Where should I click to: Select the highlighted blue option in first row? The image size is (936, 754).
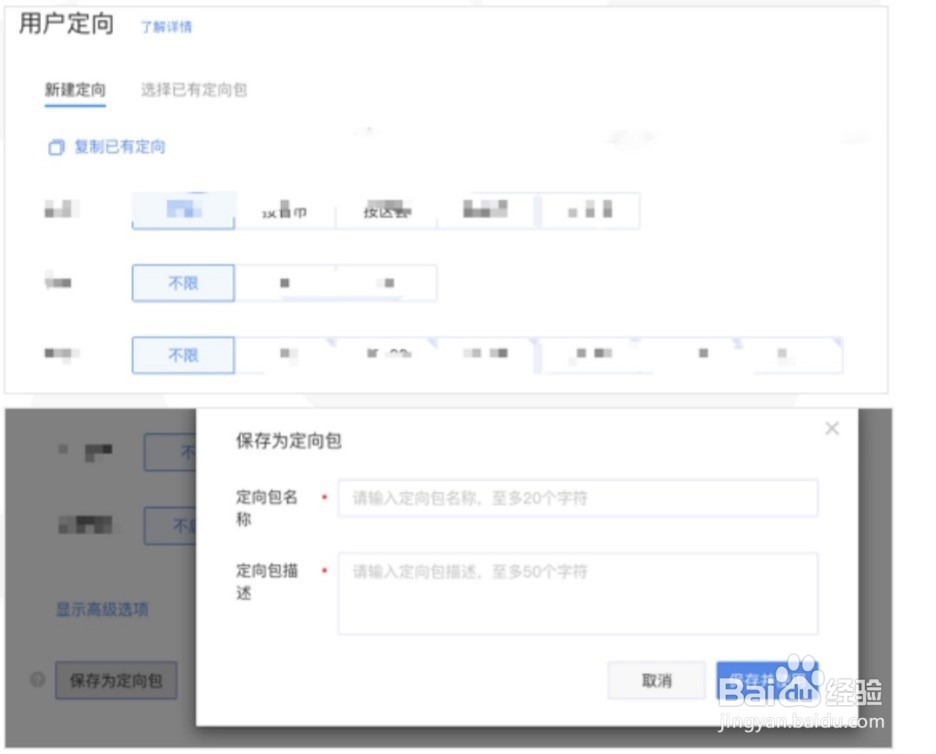pyautogui.click(x=182, y=210)
